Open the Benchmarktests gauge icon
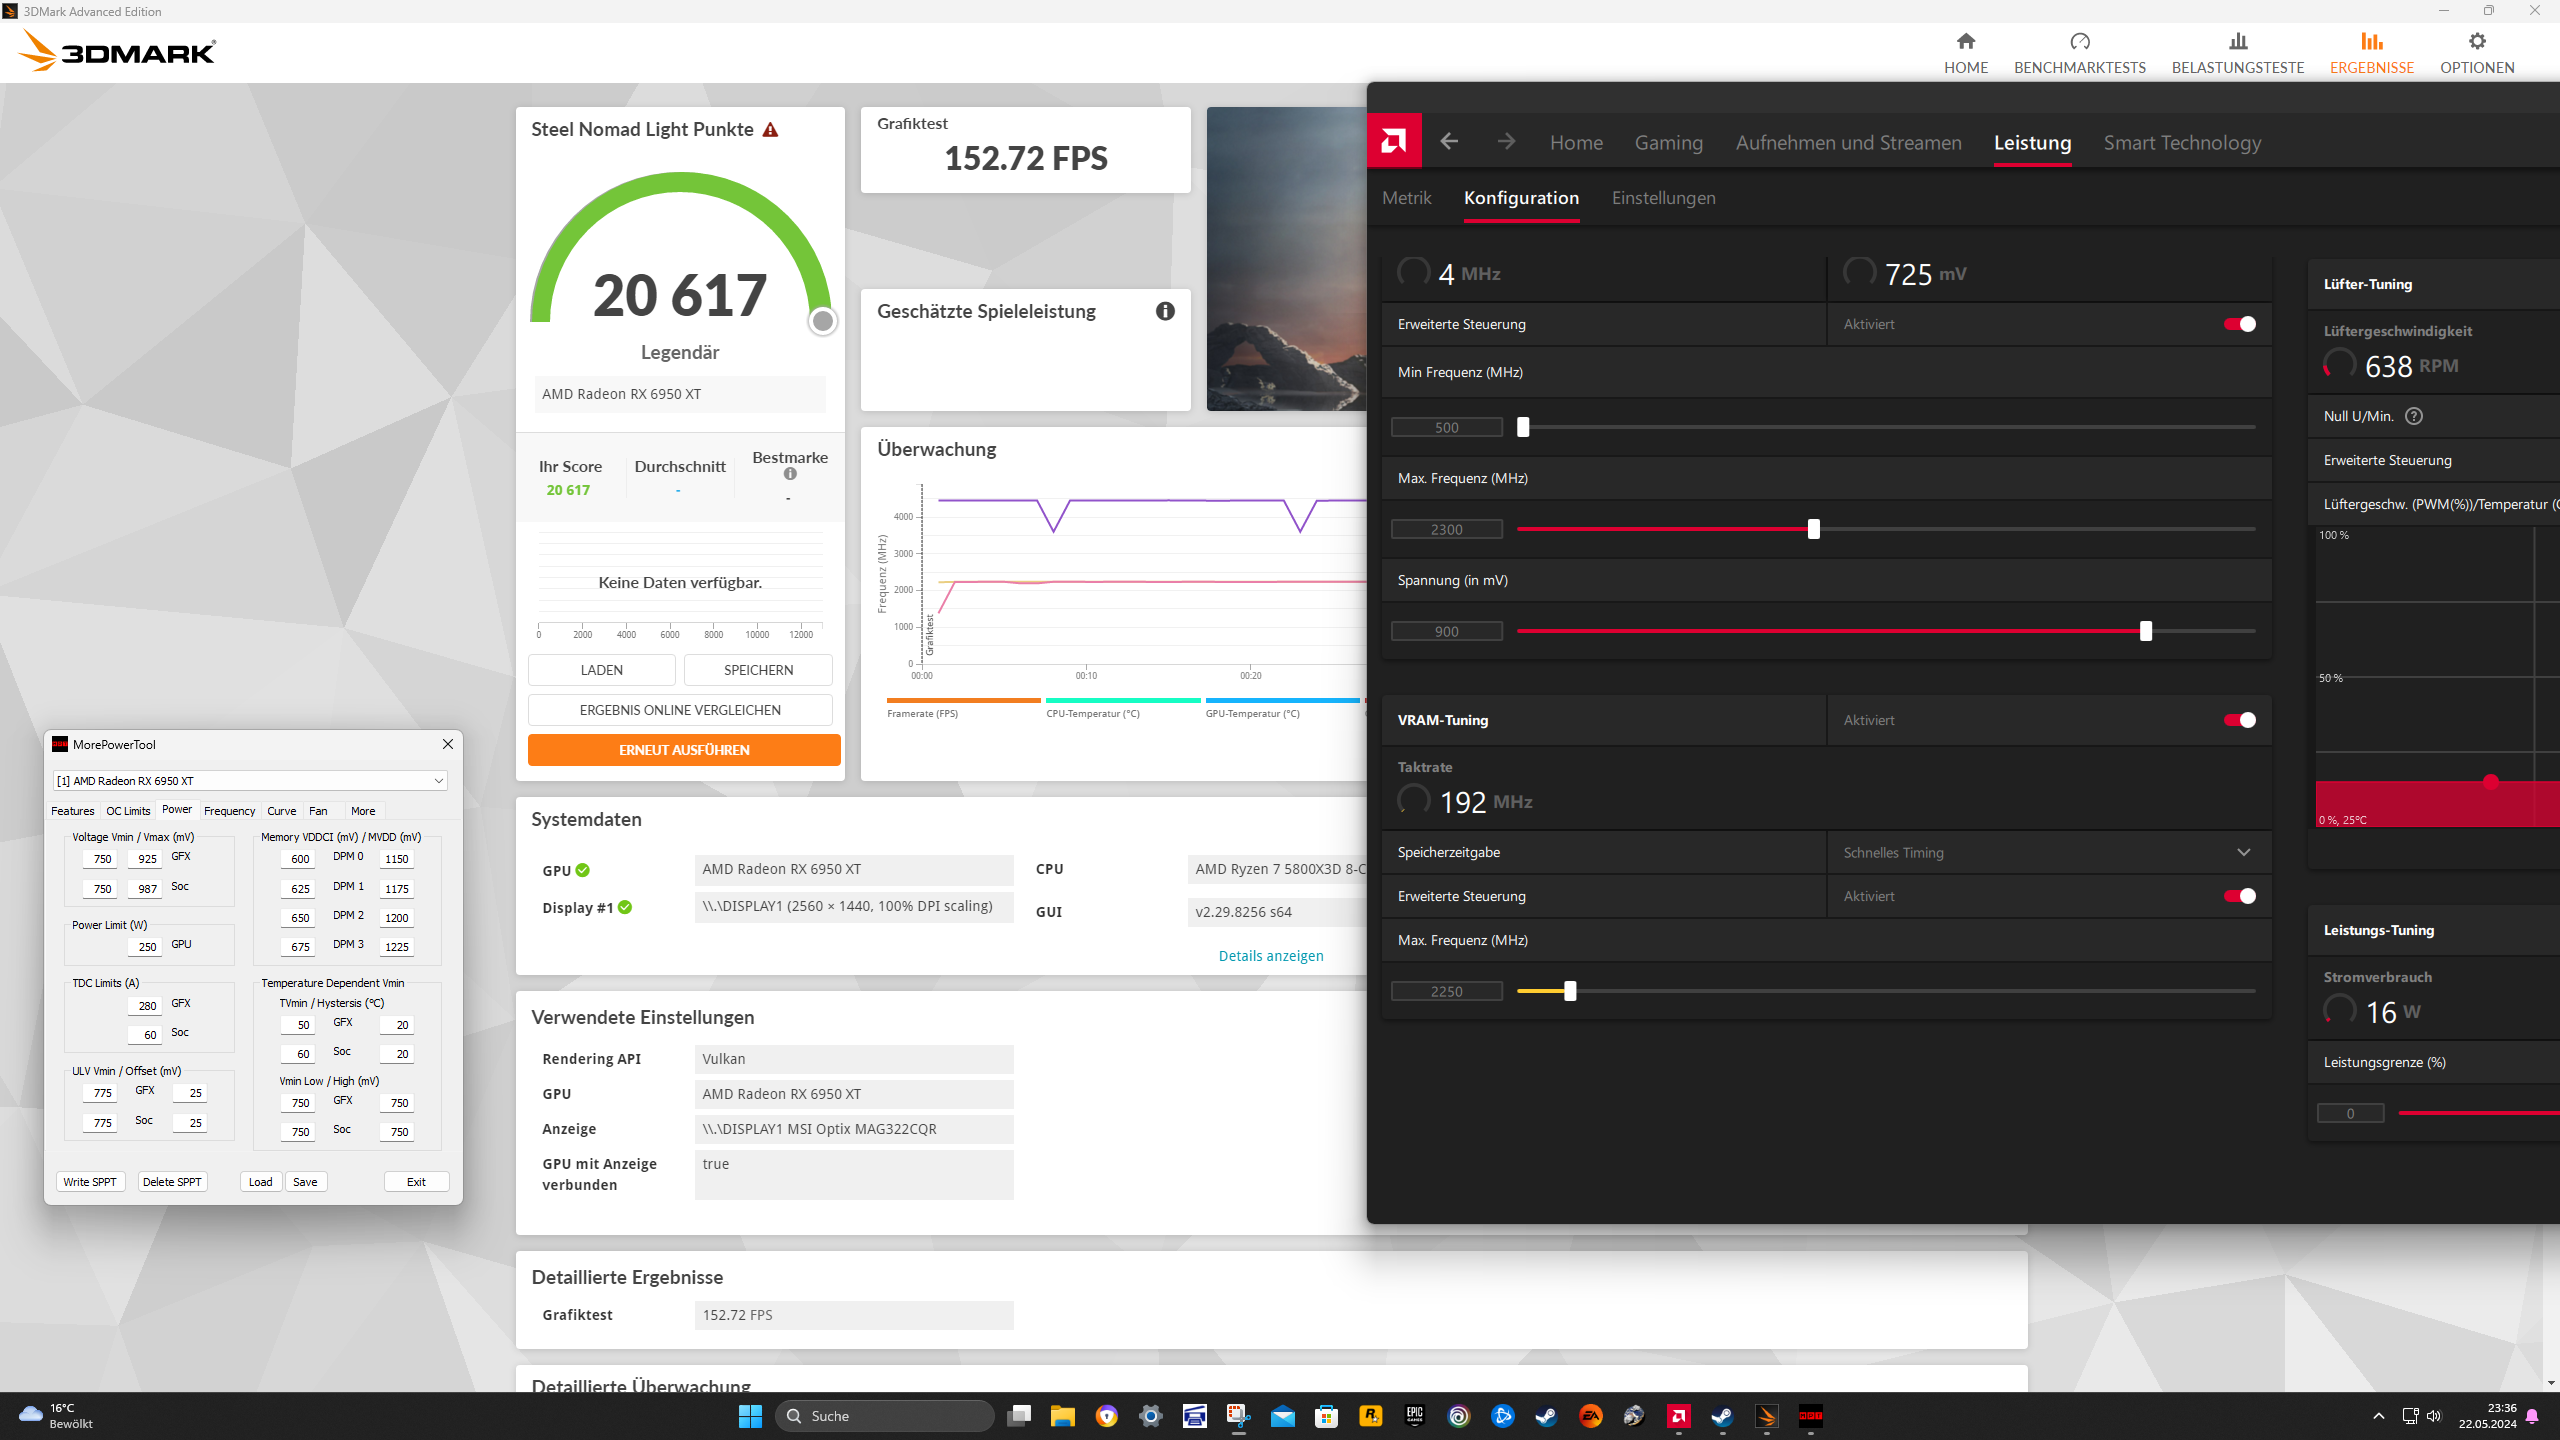 (x=2079, y=42)
